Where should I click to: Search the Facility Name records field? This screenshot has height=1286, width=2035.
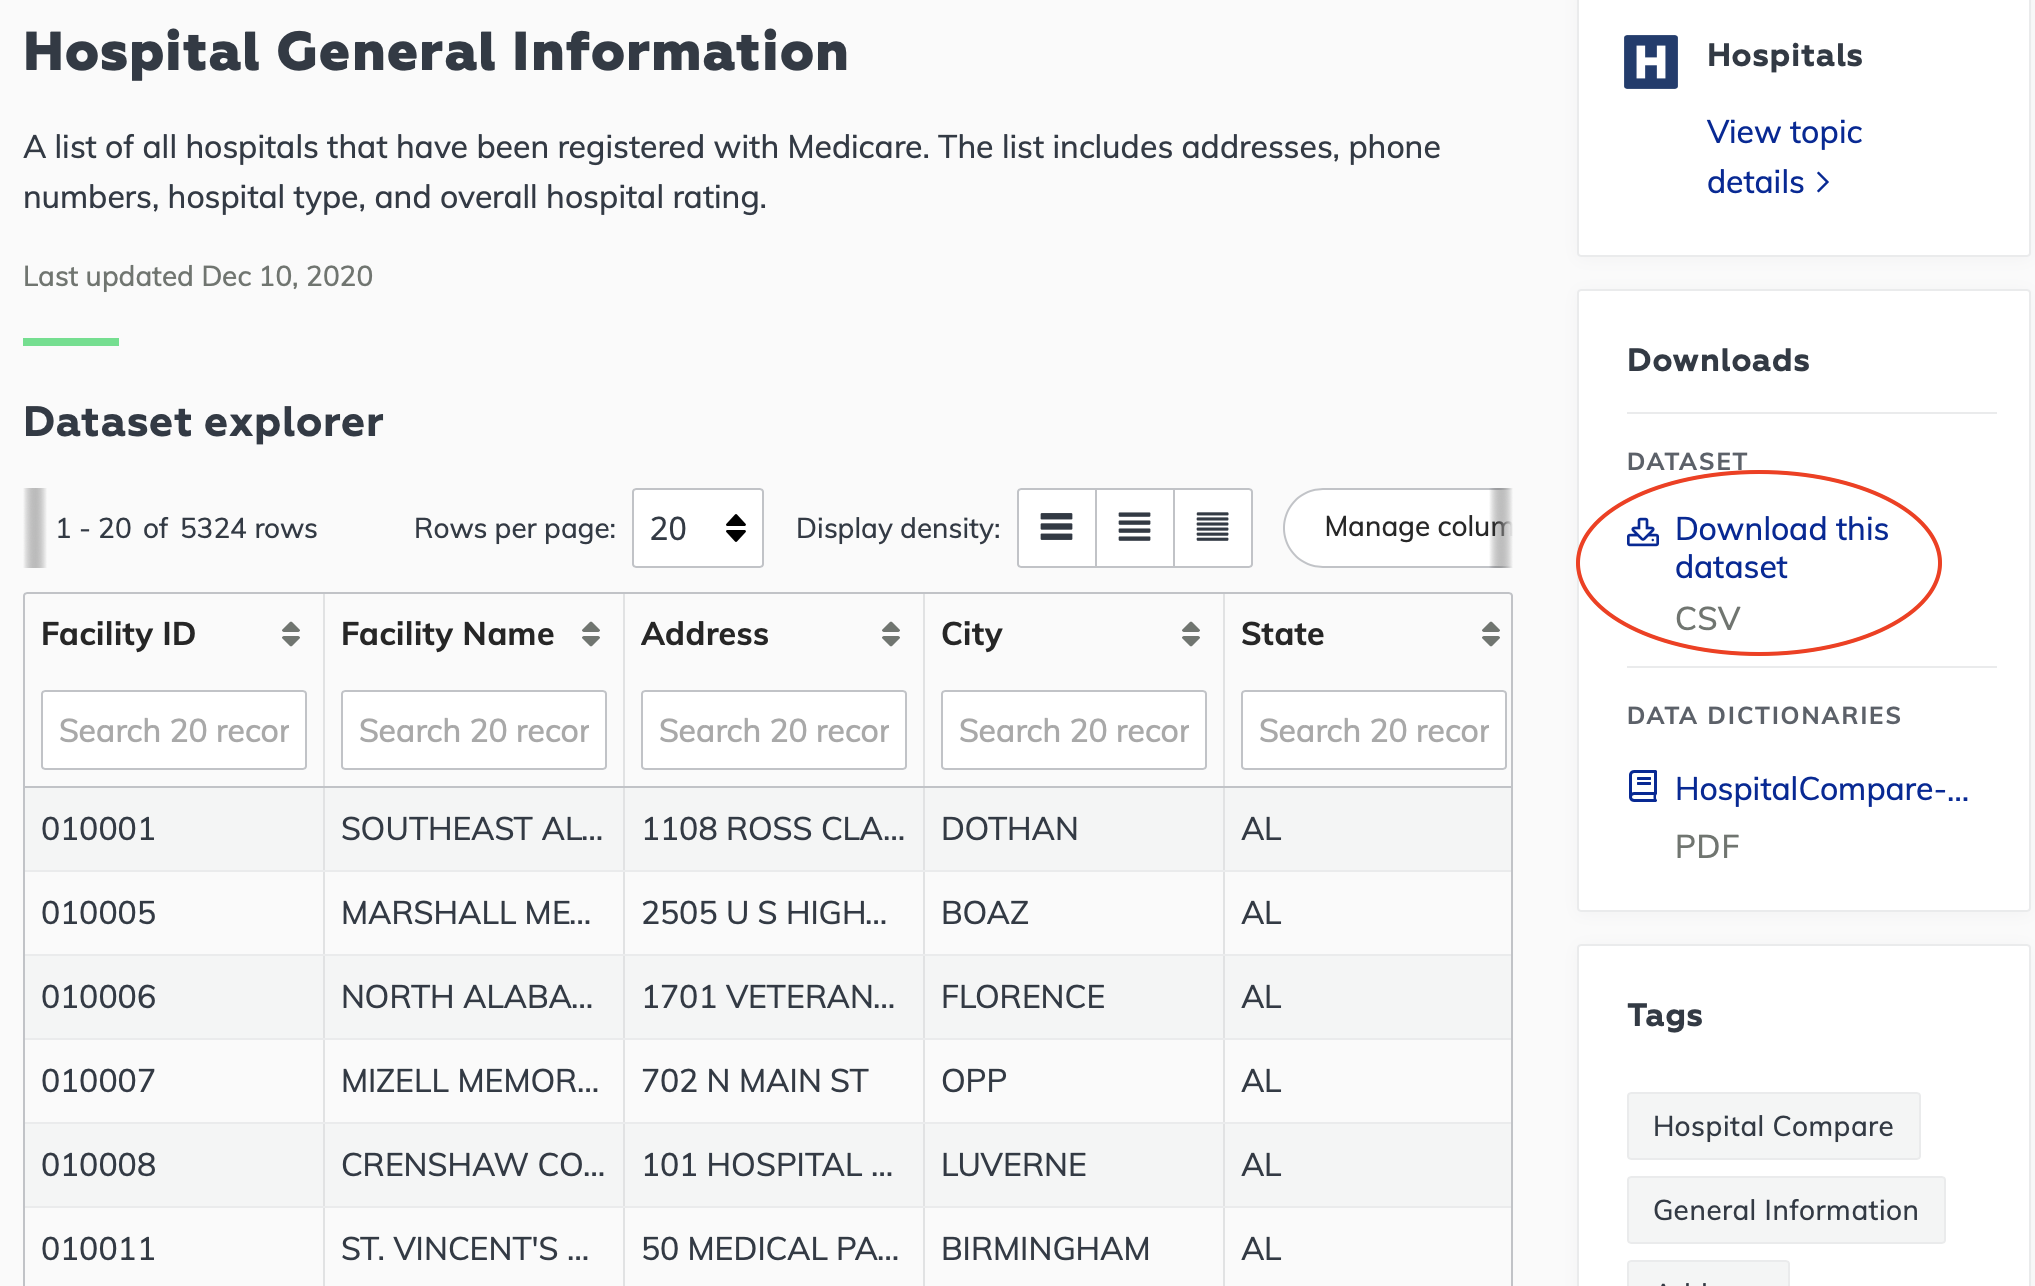474,729
